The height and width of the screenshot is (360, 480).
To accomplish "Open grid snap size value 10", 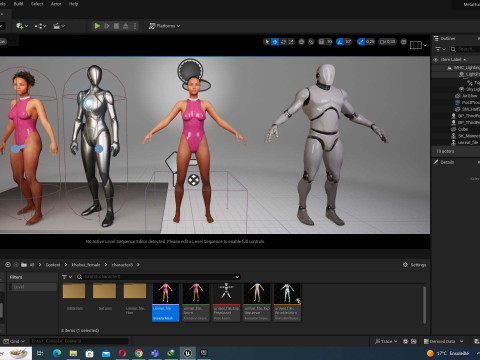I will point(329,42).
